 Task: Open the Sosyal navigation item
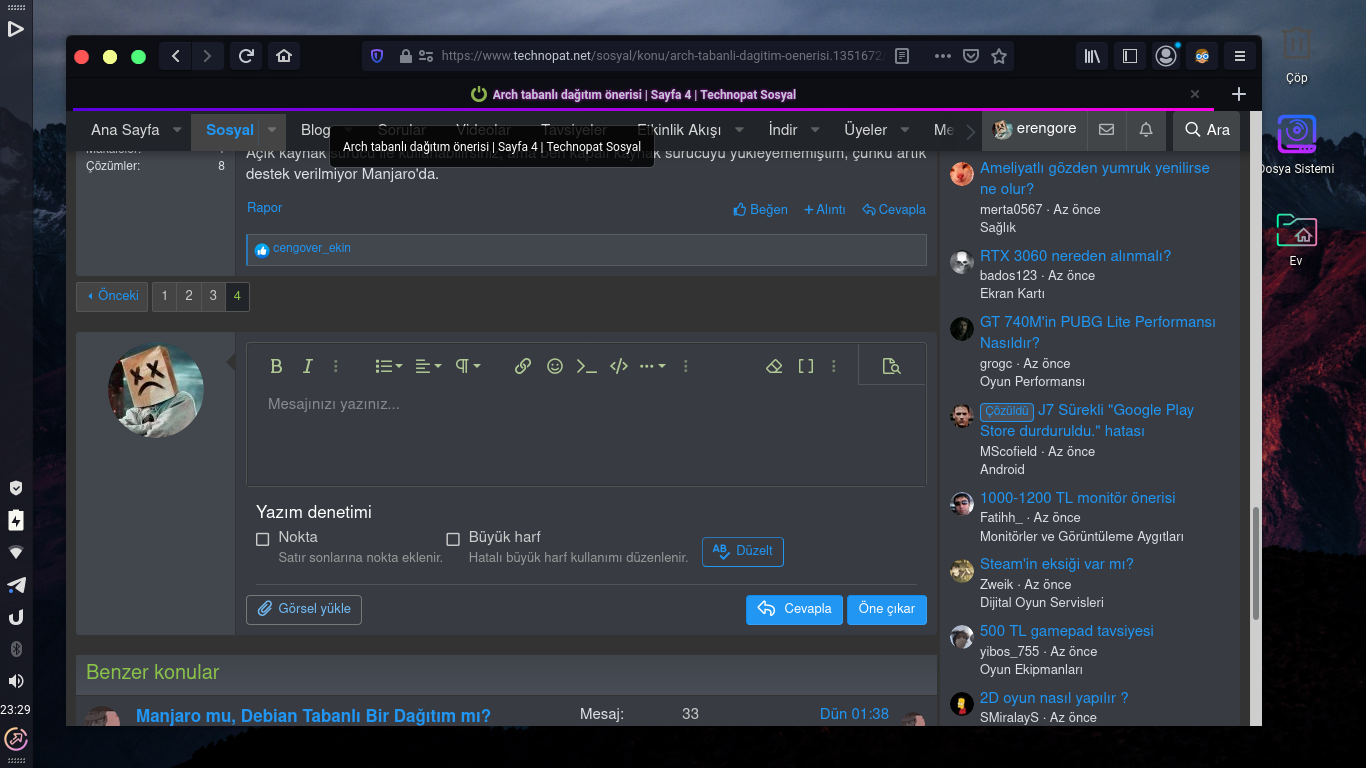click(230, 130)
